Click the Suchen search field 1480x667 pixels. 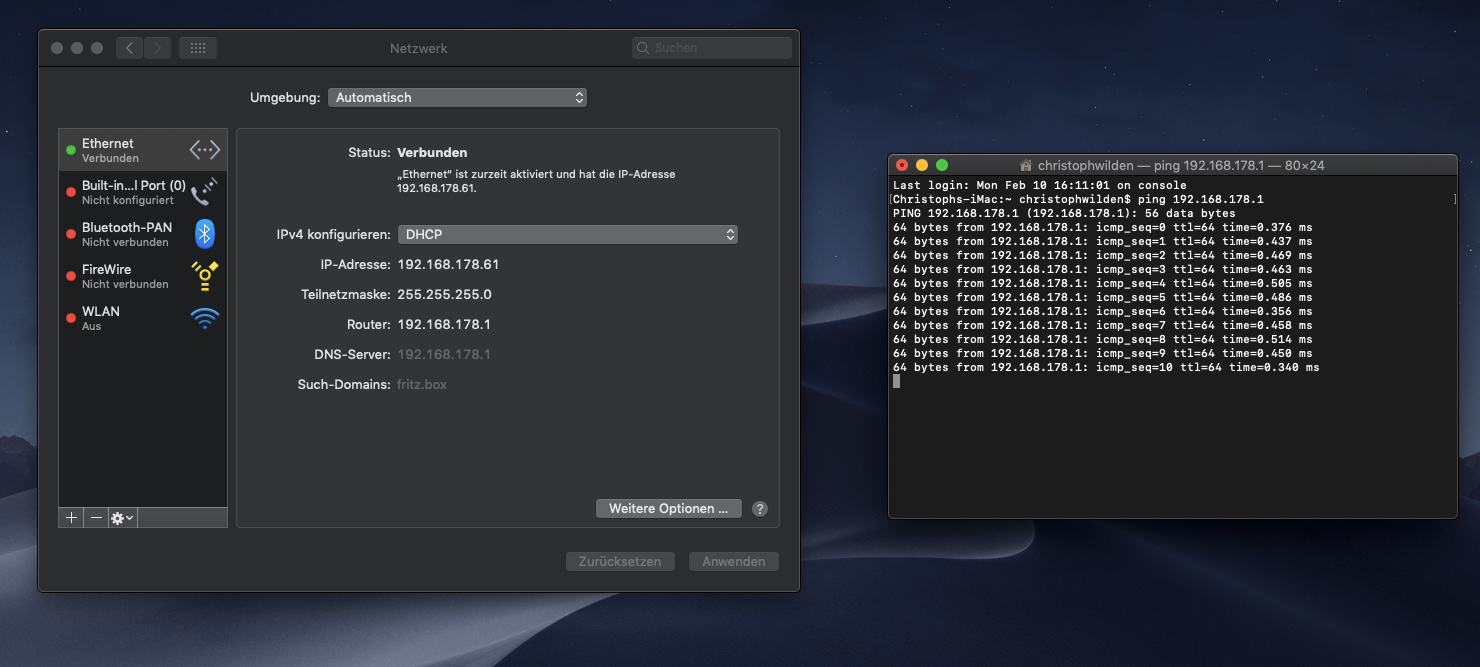tap(712, 48)
